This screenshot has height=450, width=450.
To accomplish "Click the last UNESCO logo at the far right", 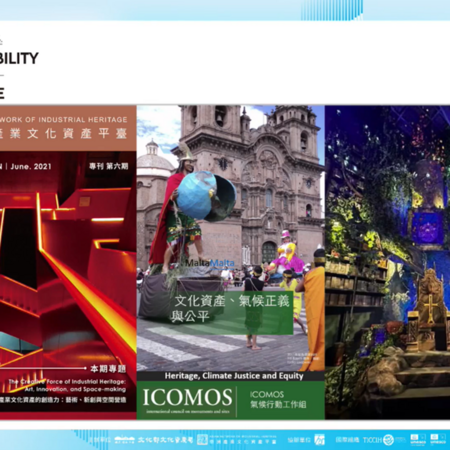I will click(438, 439).
